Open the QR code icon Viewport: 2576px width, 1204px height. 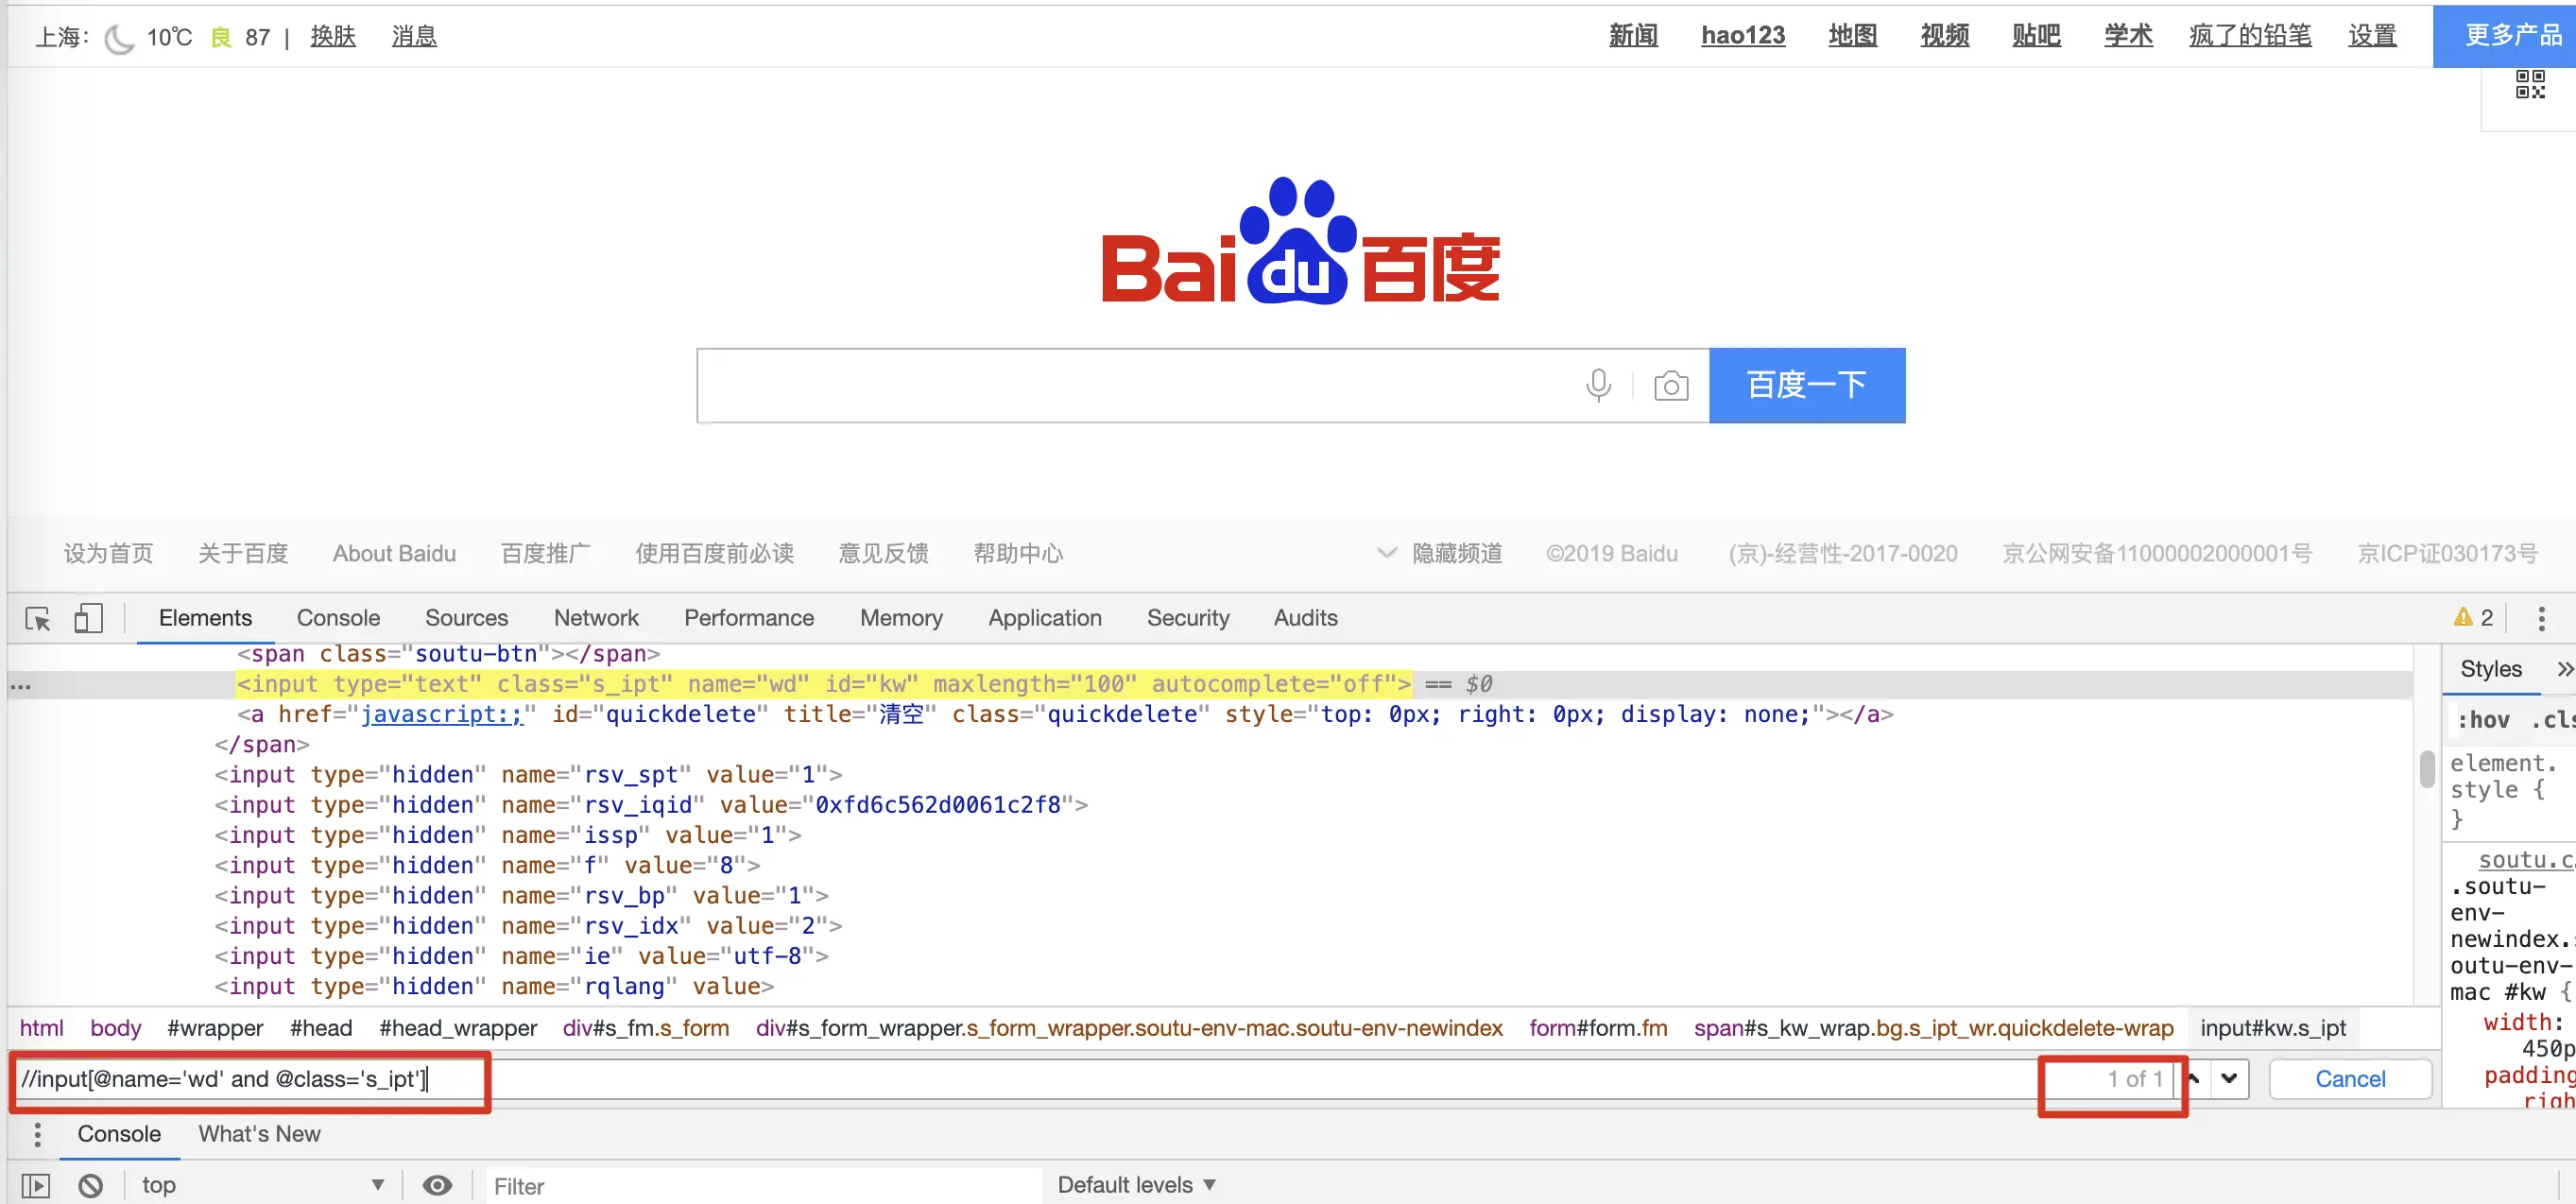2529,84
